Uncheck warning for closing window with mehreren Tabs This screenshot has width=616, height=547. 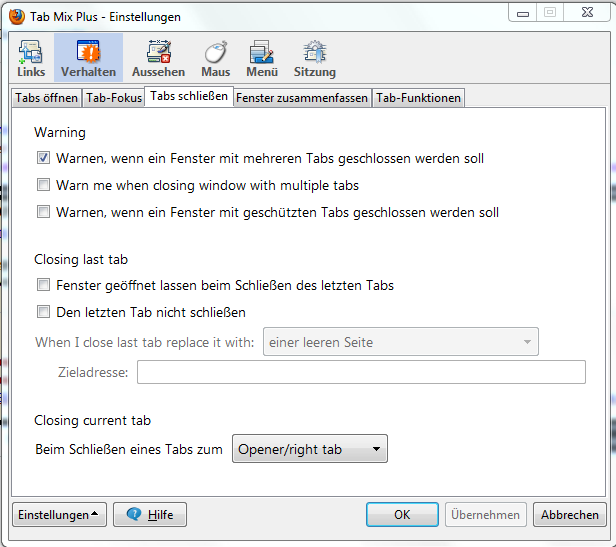43,158
